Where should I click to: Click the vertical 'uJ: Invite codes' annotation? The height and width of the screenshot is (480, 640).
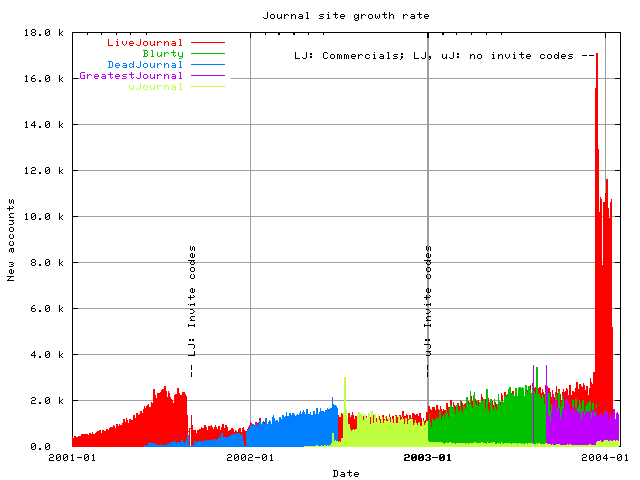click(x=428, y=311)
